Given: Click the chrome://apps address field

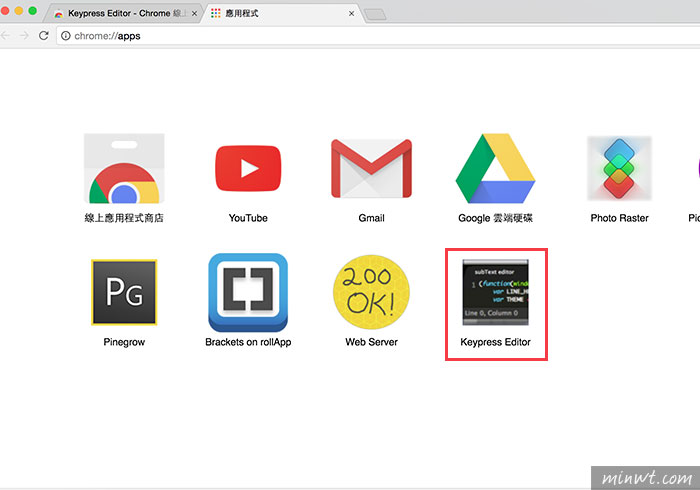Looking at the screenshot, I should (x=378, y=36).
